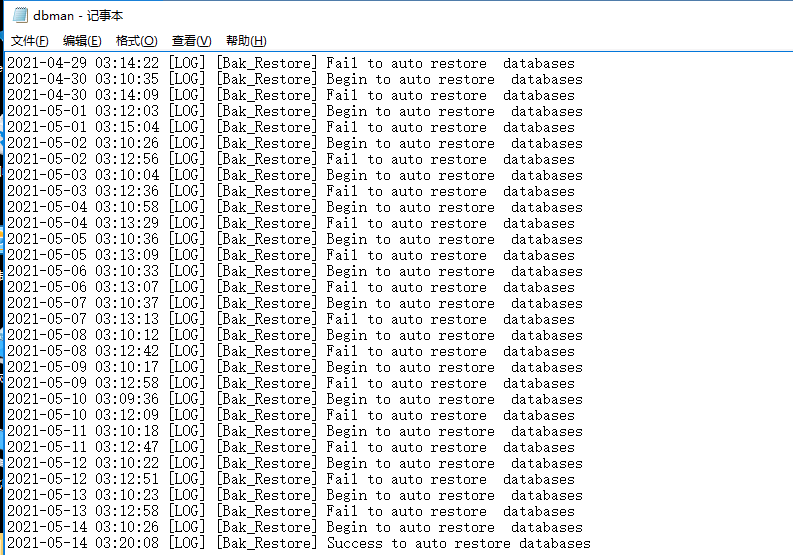Click the log line dated 2021-05-03 03:10:04
Image resolution: width=793 pixels, height=555 pixels.
pos(295,175)
